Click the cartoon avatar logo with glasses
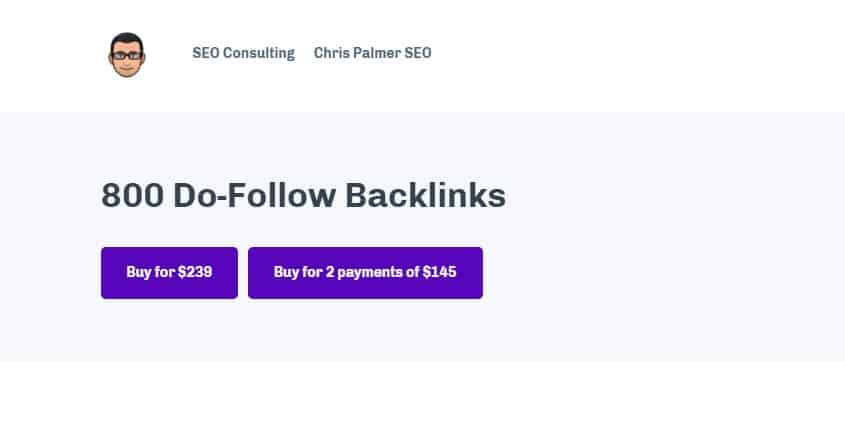845x424 pixels. point(127,54)
